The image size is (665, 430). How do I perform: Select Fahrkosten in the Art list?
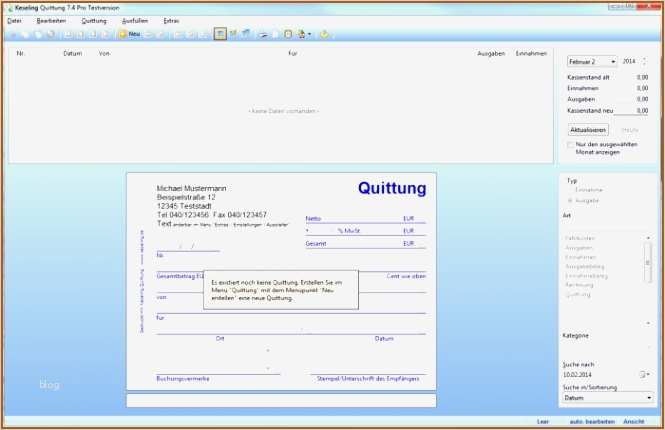(x=580, y=238)
